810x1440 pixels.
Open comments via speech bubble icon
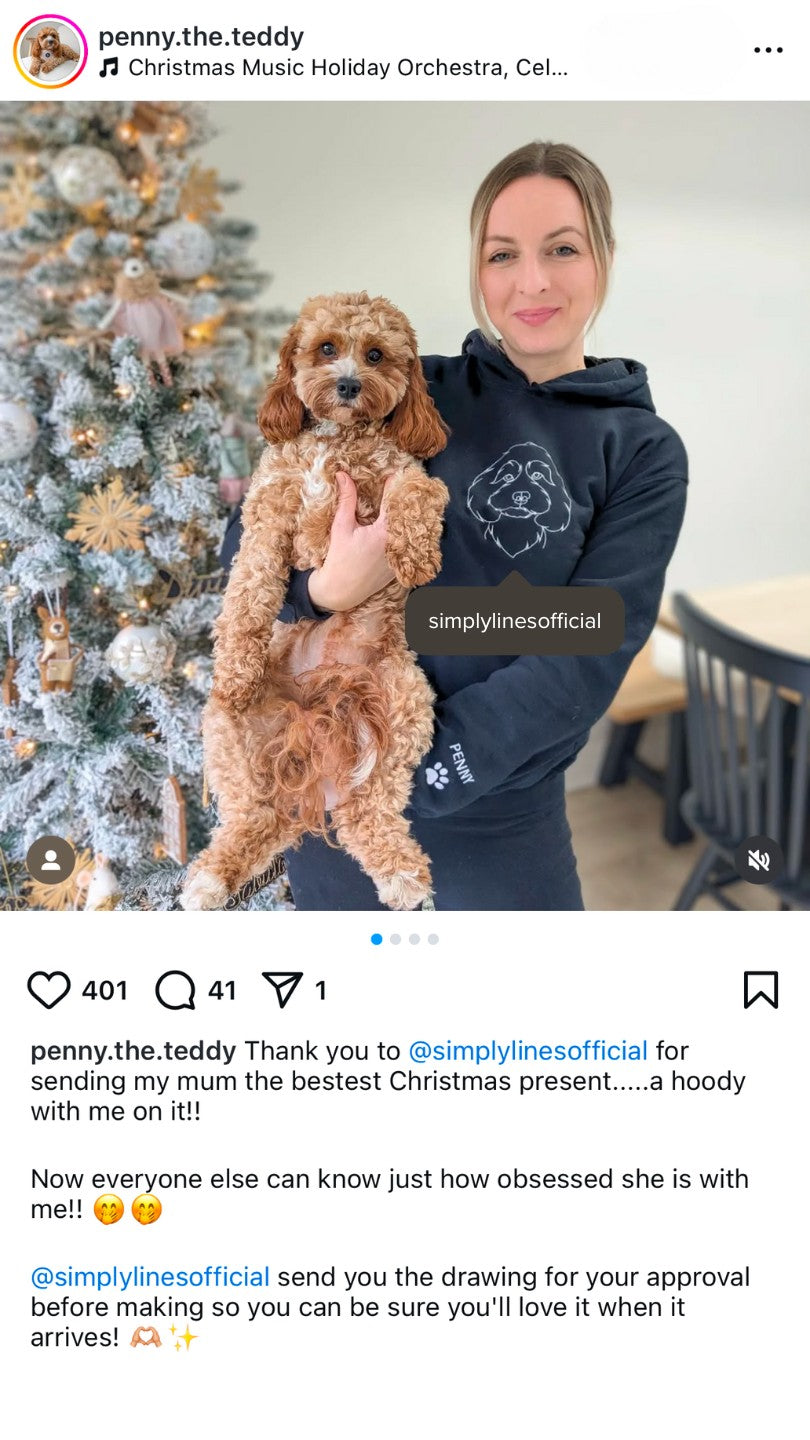[175, 990]
